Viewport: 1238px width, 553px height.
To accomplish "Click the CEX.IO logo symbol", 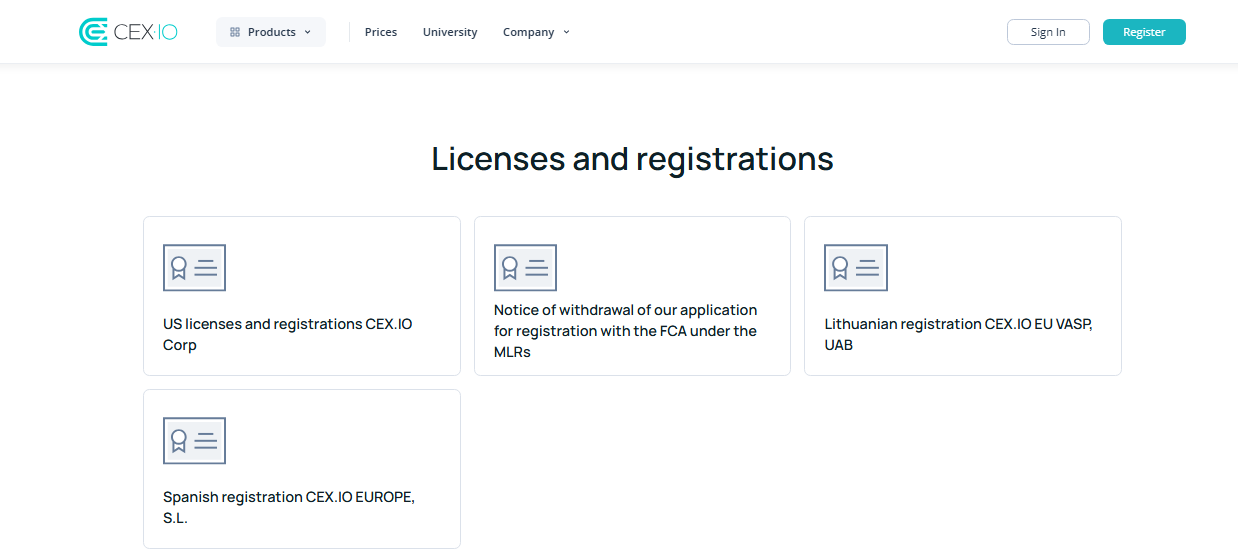I will (x=93, y=32).
